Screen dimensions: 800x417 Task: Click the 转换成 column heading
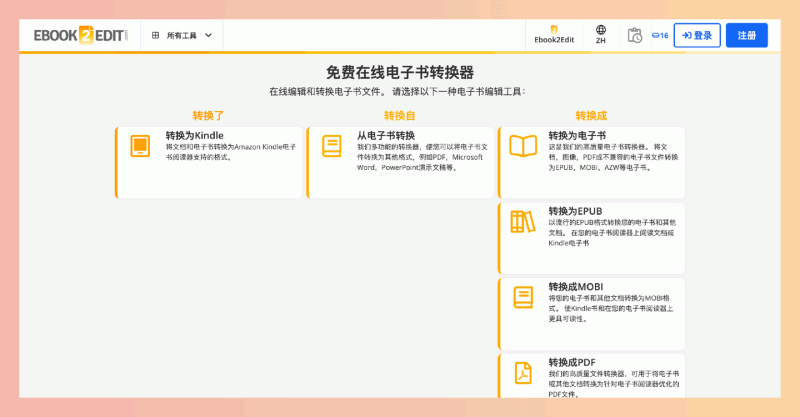pyautogui.click(x=591, y=116)
